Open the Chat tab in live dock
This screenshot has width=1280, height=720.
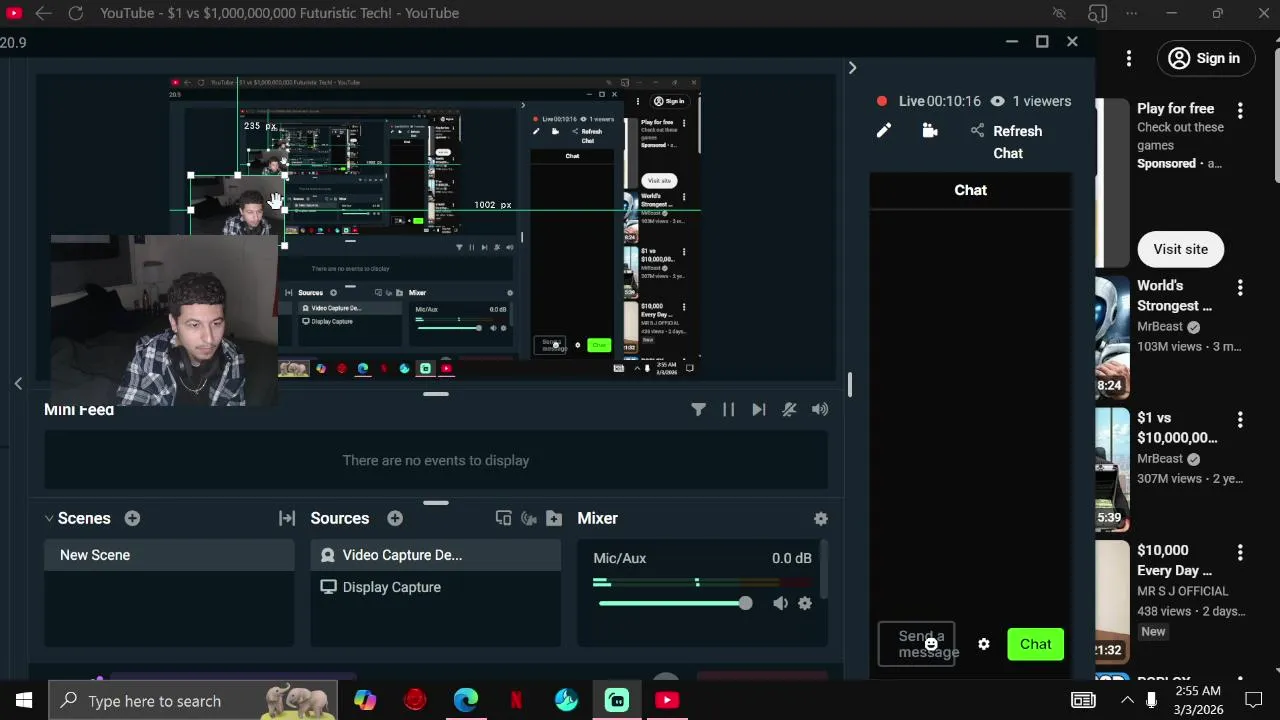pos(970,190)
